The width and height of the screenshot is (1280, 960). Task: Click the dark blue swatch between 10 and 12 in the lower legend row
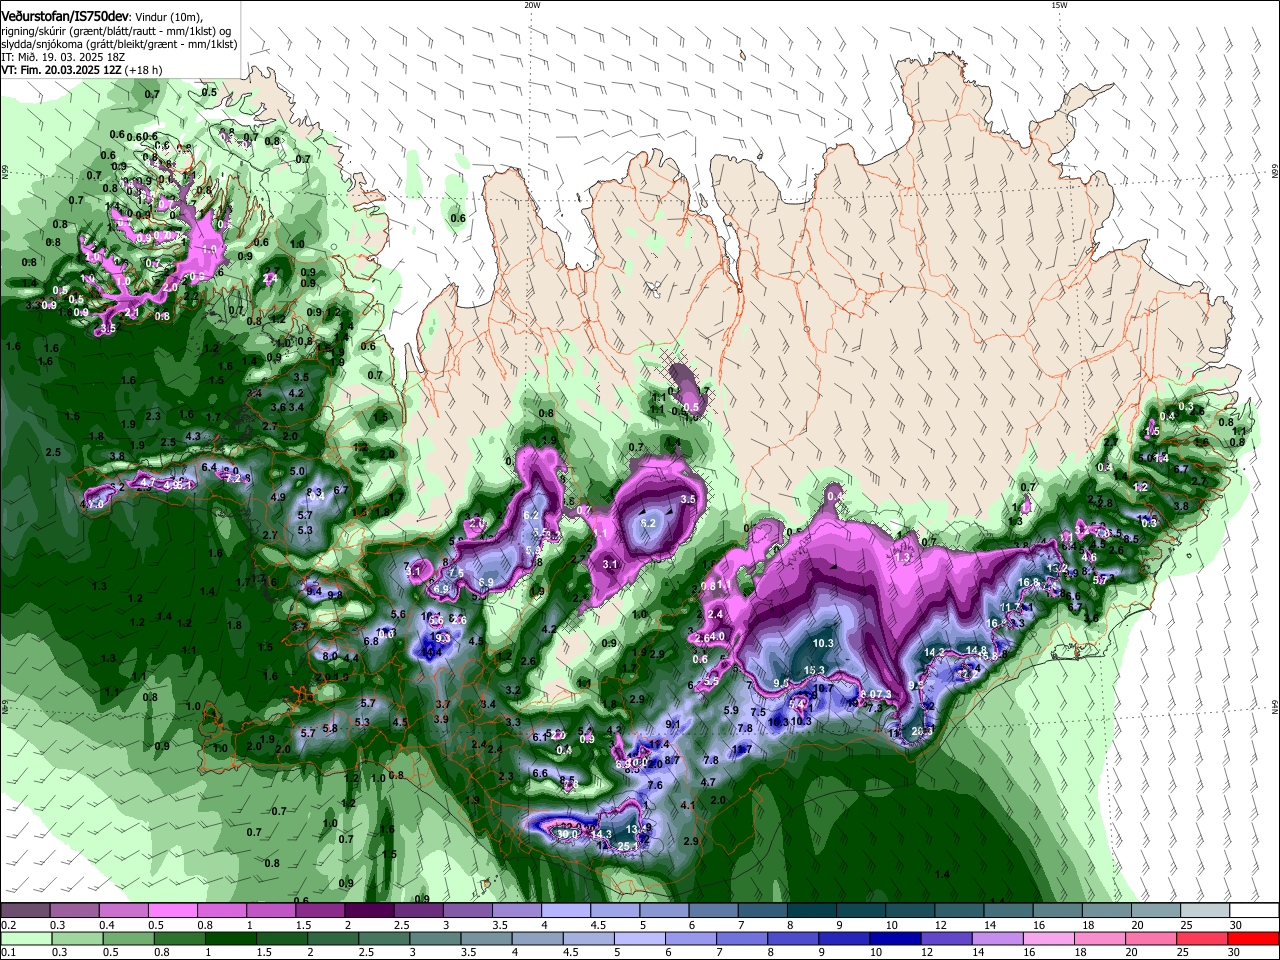coord(894,939)
